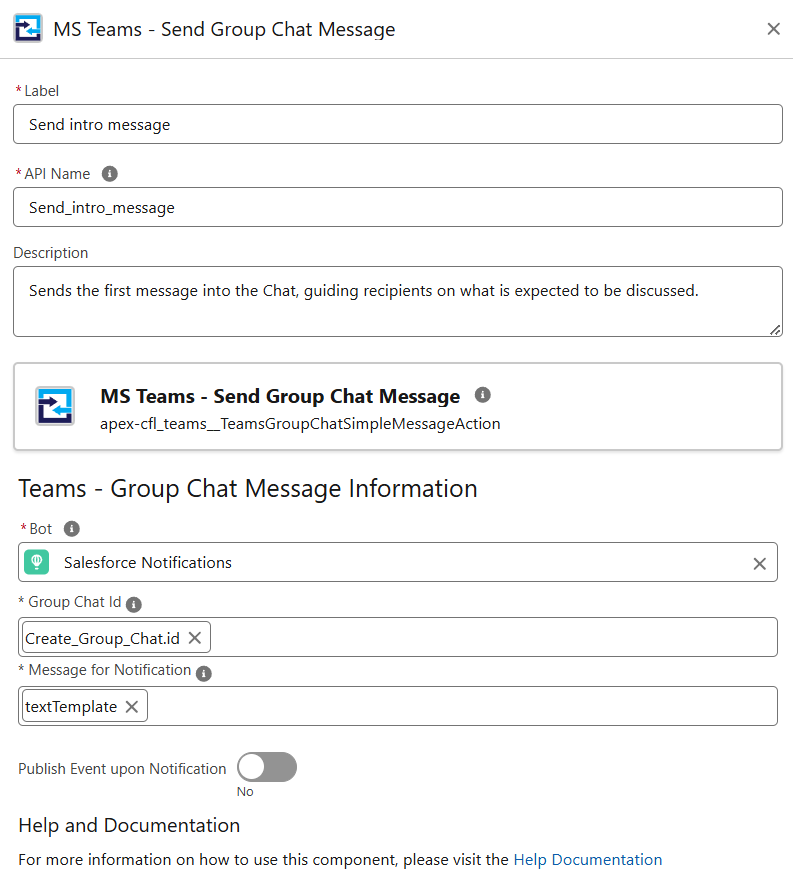The height and width of the screenshot is (880, 793).
Task: Grab the Description textarea resize handle
Action: (x=775, y=330)
